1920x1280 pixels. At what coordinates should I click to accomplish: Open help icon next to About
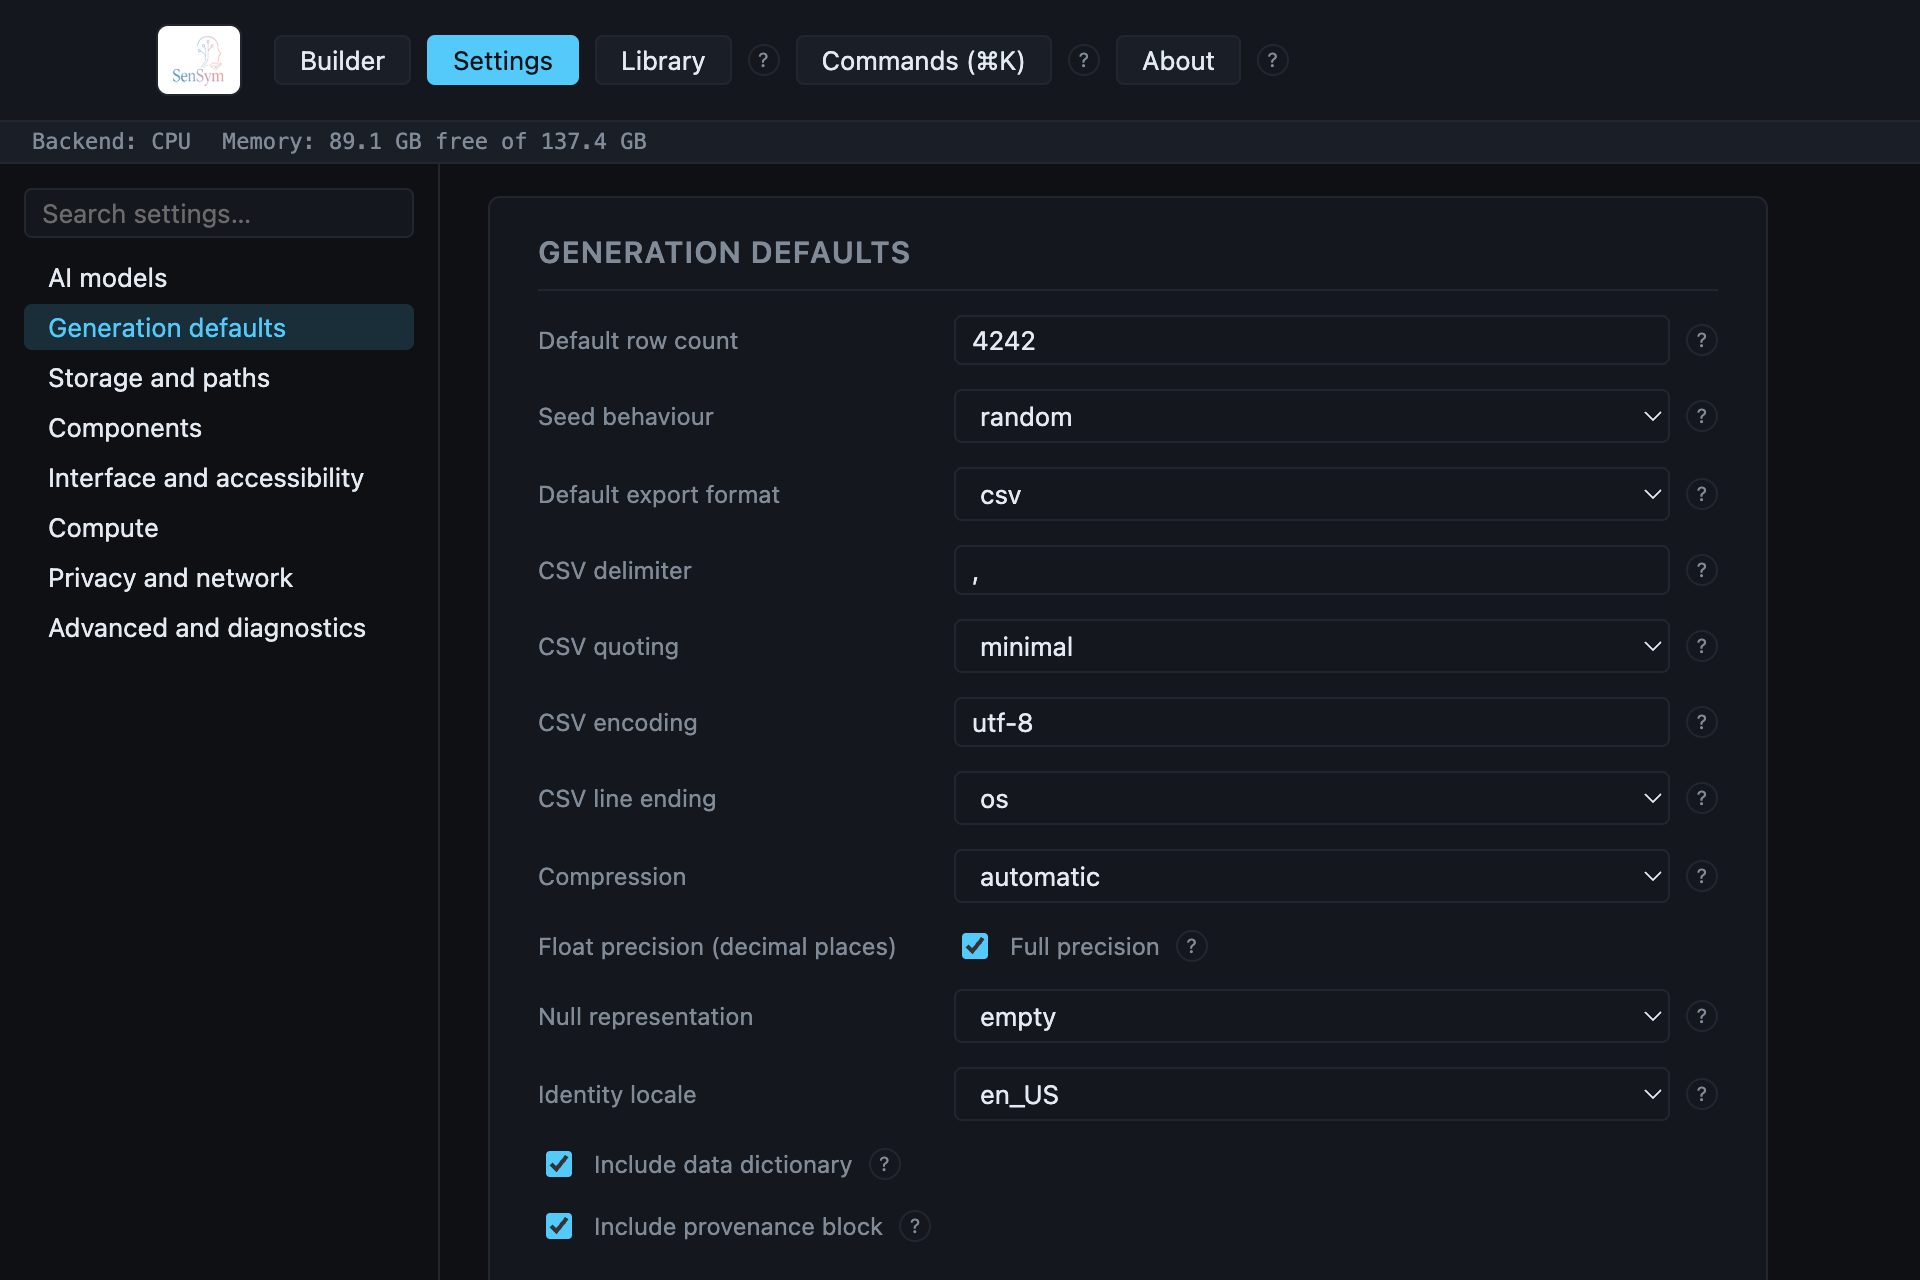[1272, 60]
